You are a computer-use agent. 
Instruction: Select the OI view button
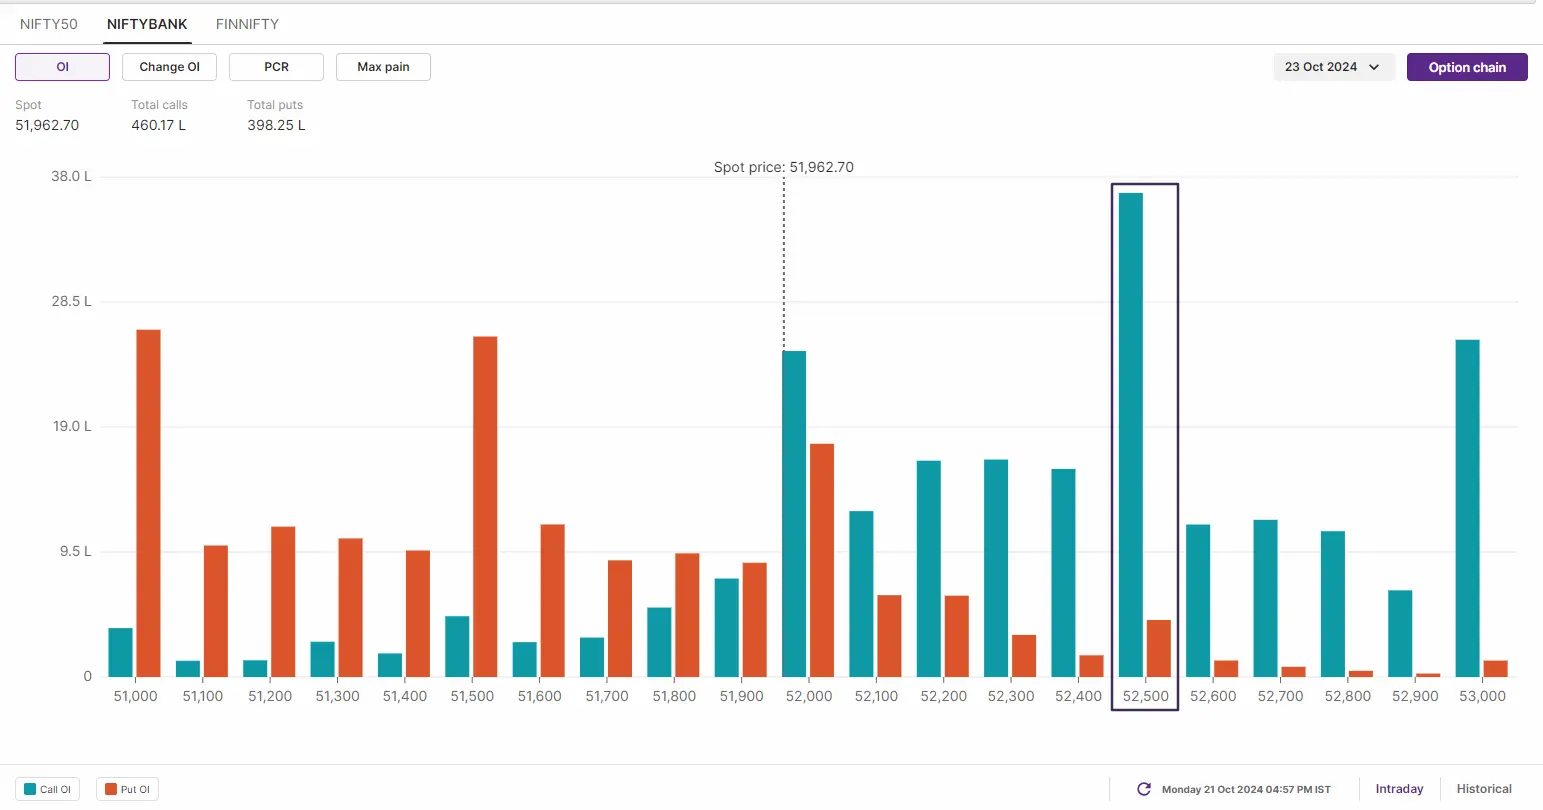[x=62, y=67]
